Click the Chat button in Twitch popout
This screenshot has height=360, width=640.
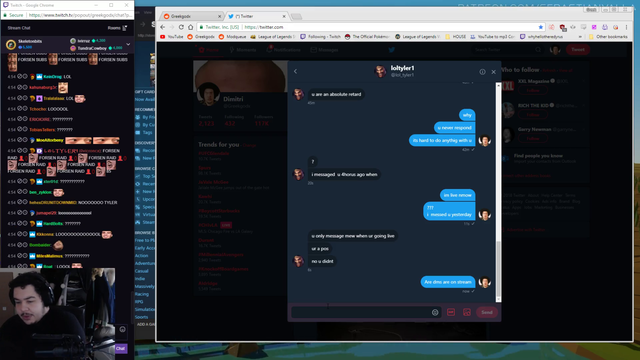pos(120,348)
